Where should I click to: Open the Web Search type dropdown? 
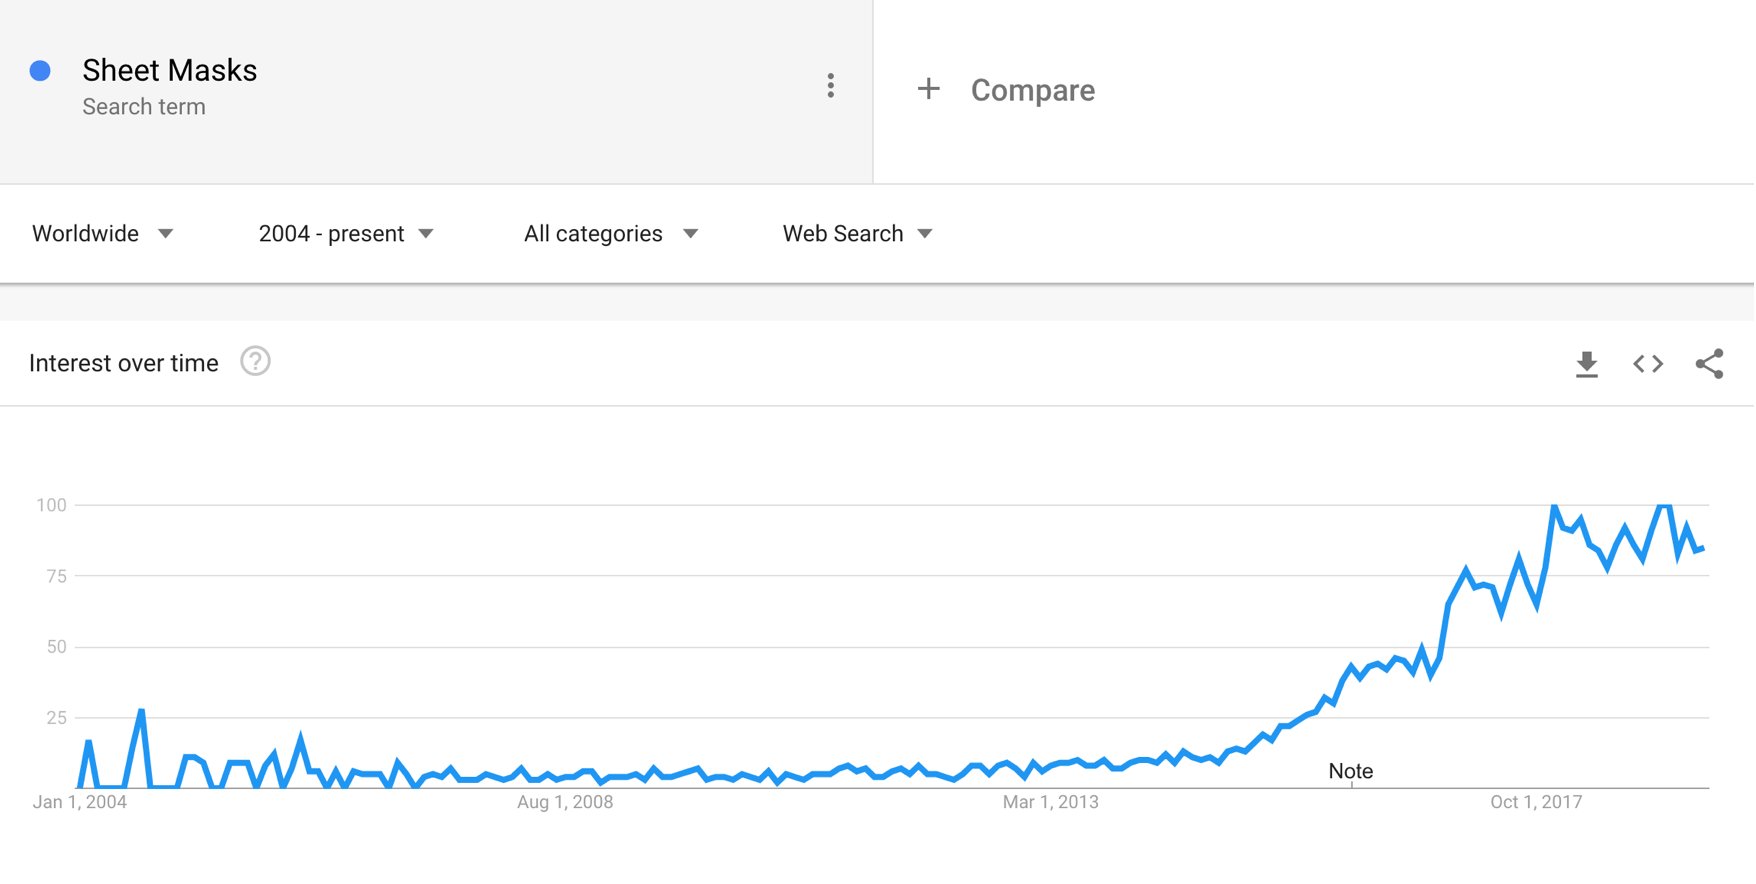coord(858,234)
